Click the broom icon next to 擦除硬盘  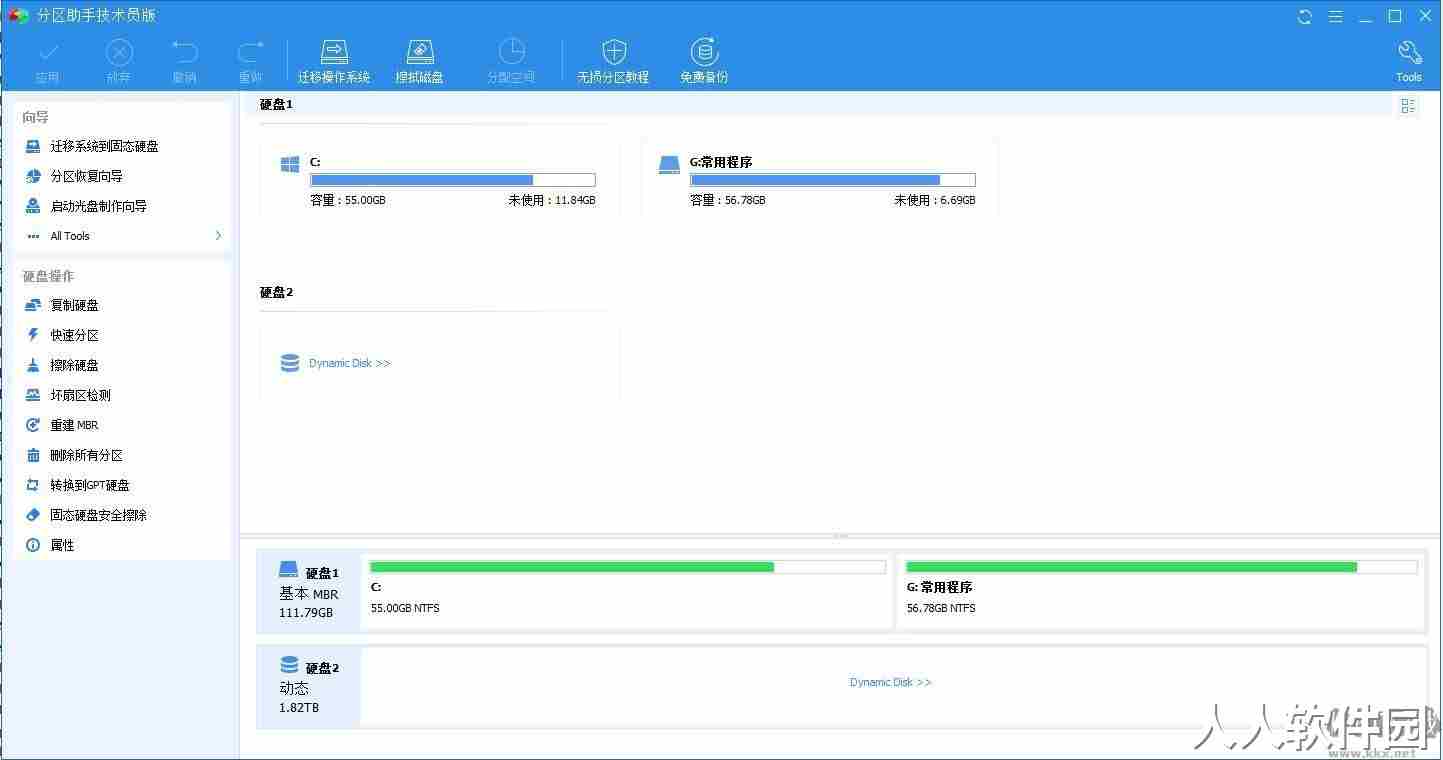point(33,365)
